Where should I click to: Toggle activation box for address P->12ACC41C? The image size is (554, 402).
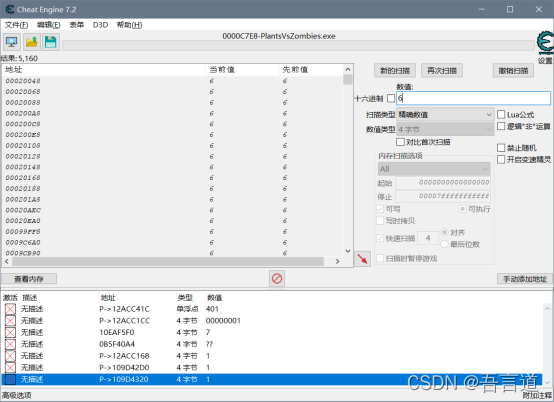(x=10, y=309)
